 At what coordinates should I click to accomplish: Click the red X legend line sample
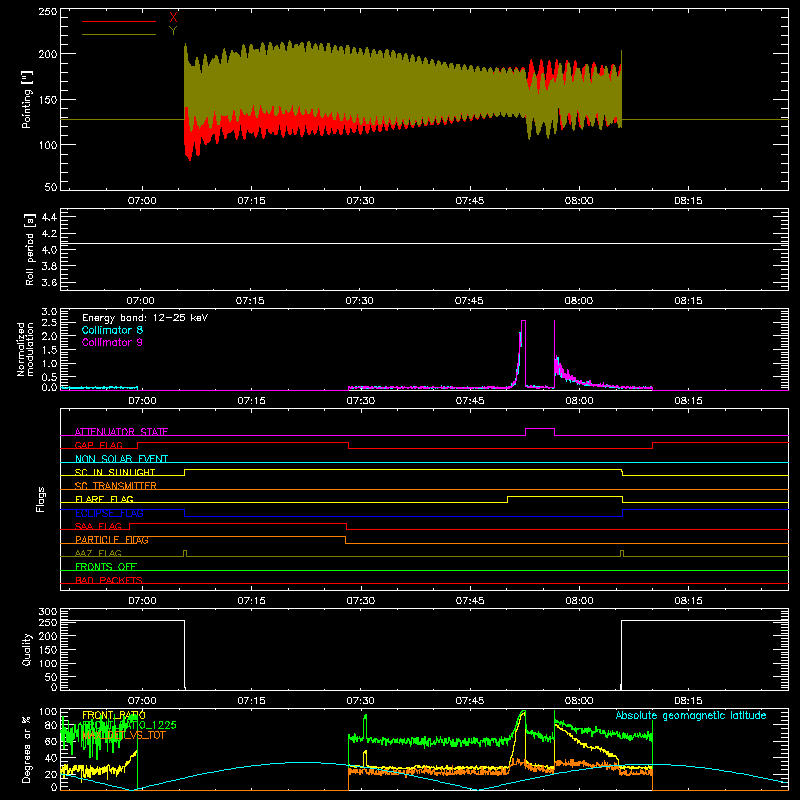(119, 21)
